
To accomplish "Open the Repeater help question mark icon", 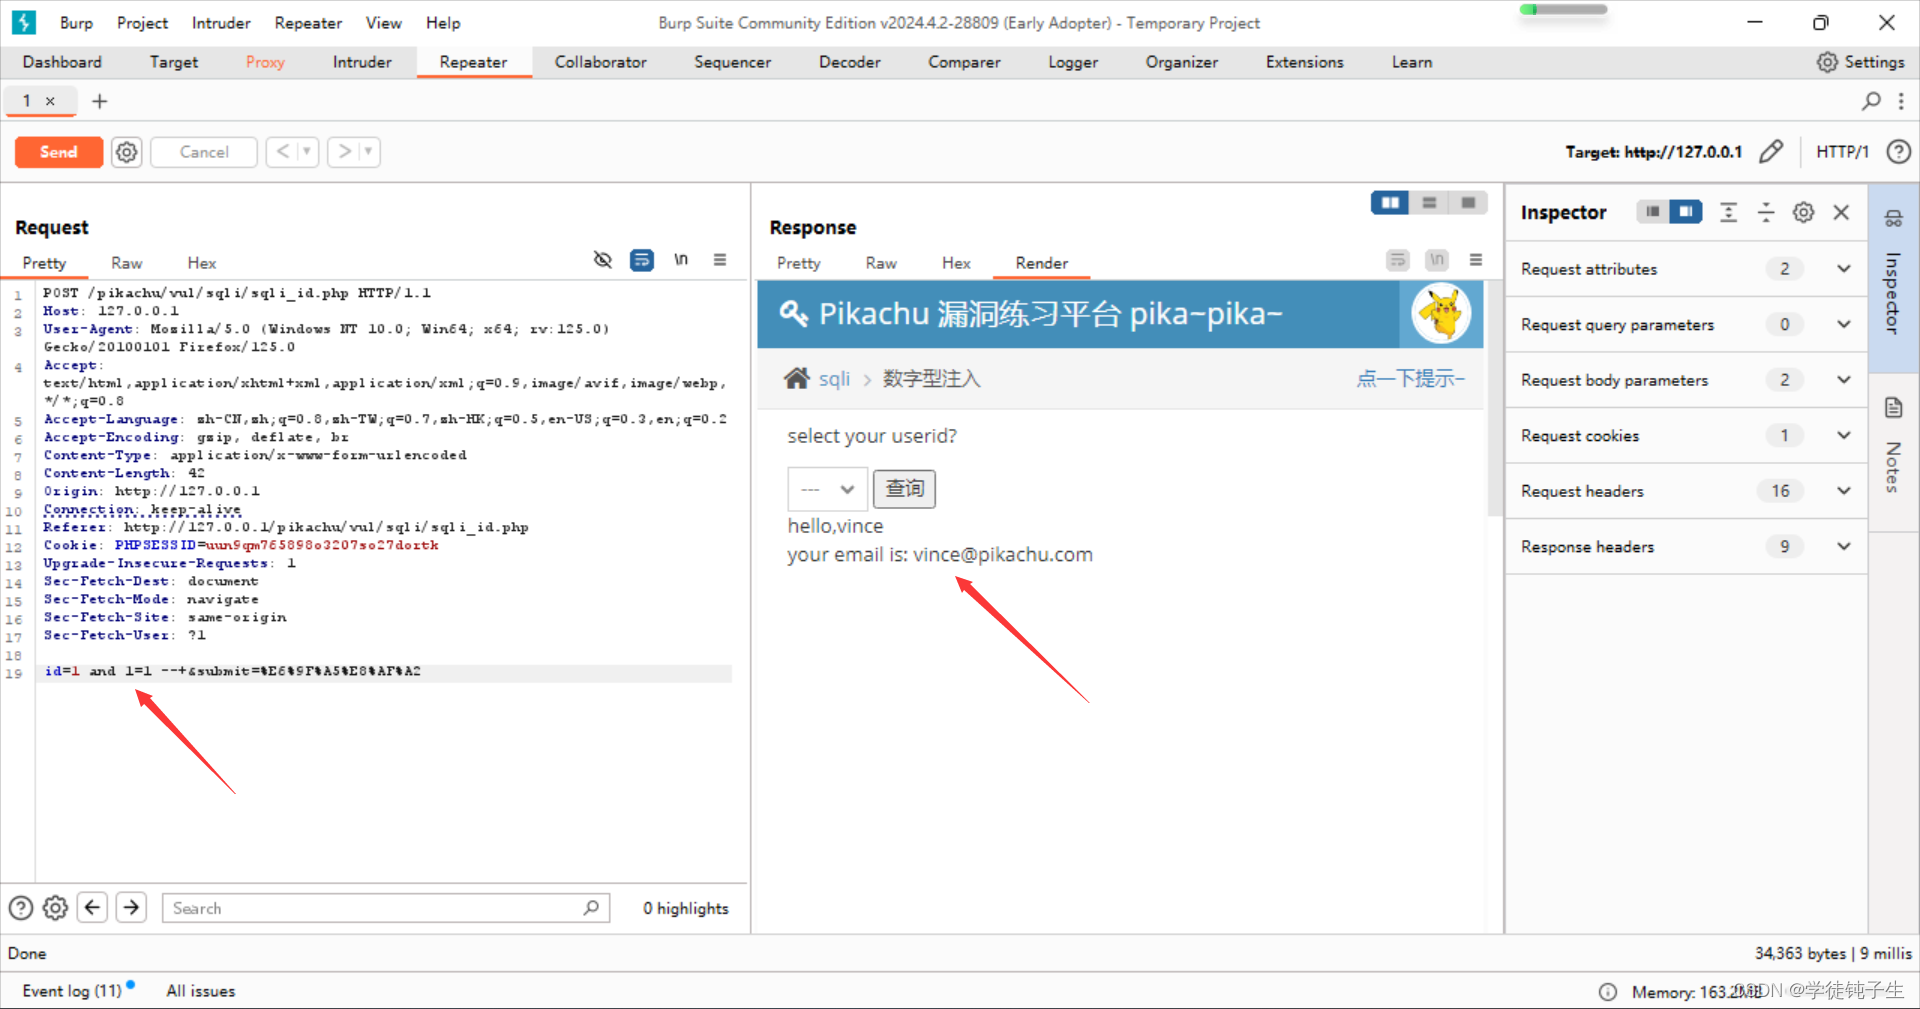I will (x=1898, y=152).
